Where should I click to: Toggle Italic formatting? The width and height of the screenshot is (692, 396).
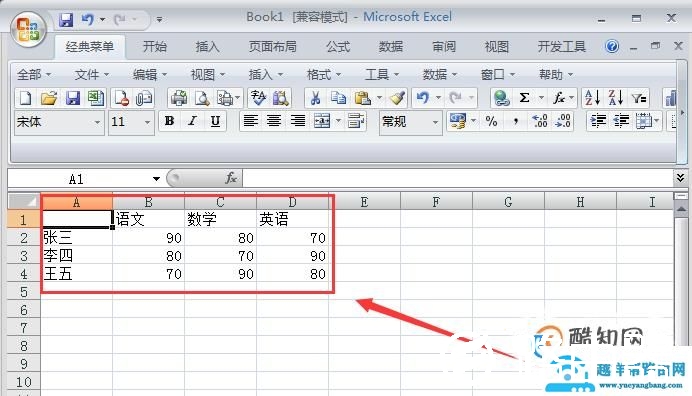click(192, 121)
